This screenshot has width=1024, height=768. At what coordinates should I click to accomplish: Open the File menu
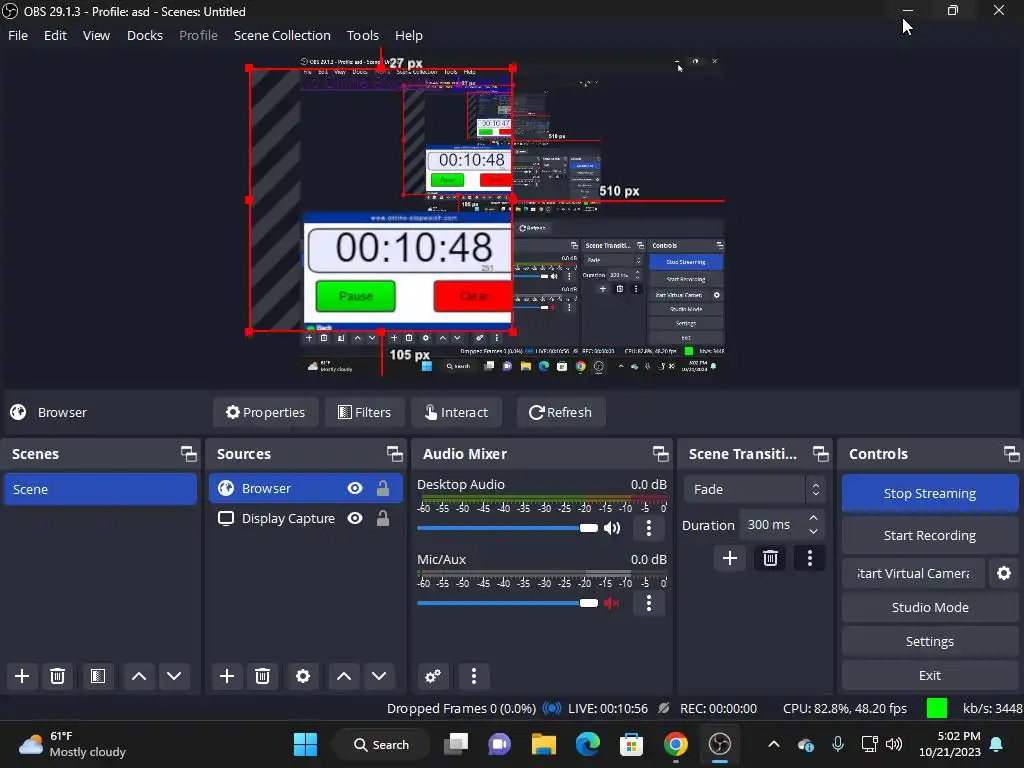click(x=18, y=35)
